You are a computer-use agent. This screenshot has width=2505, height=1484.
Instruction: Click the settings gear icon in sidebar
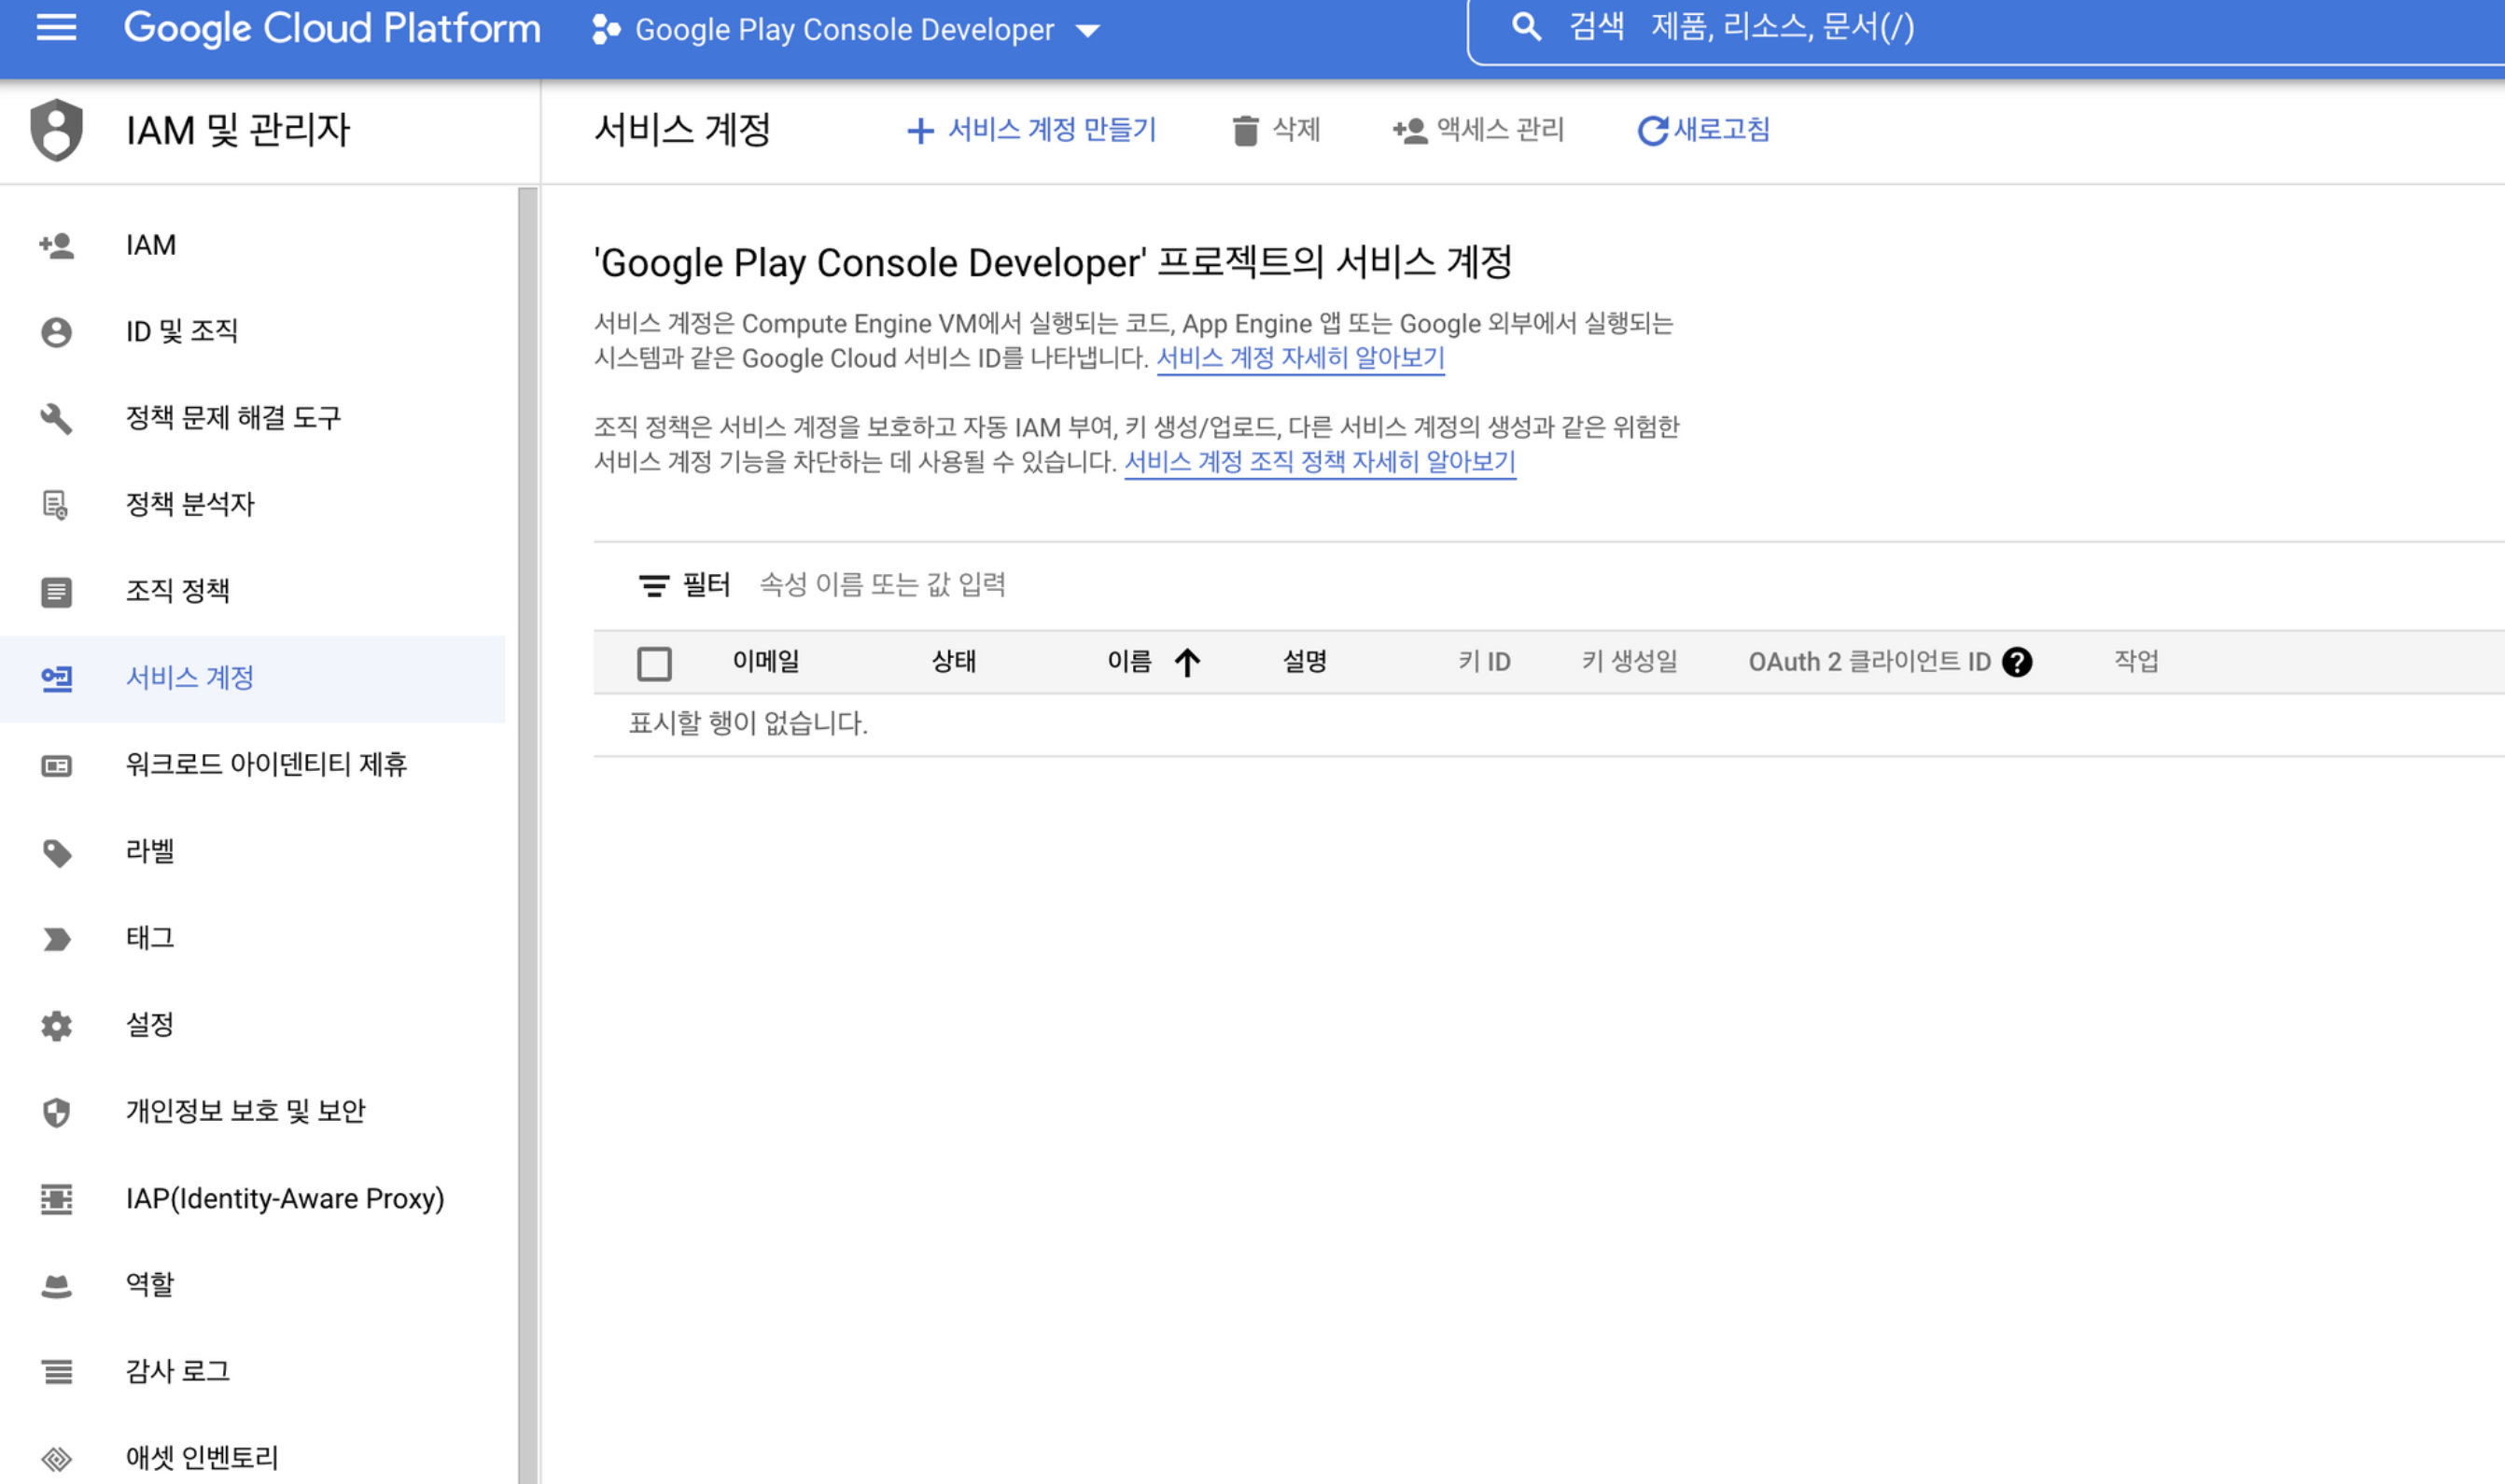[56, 1025]
